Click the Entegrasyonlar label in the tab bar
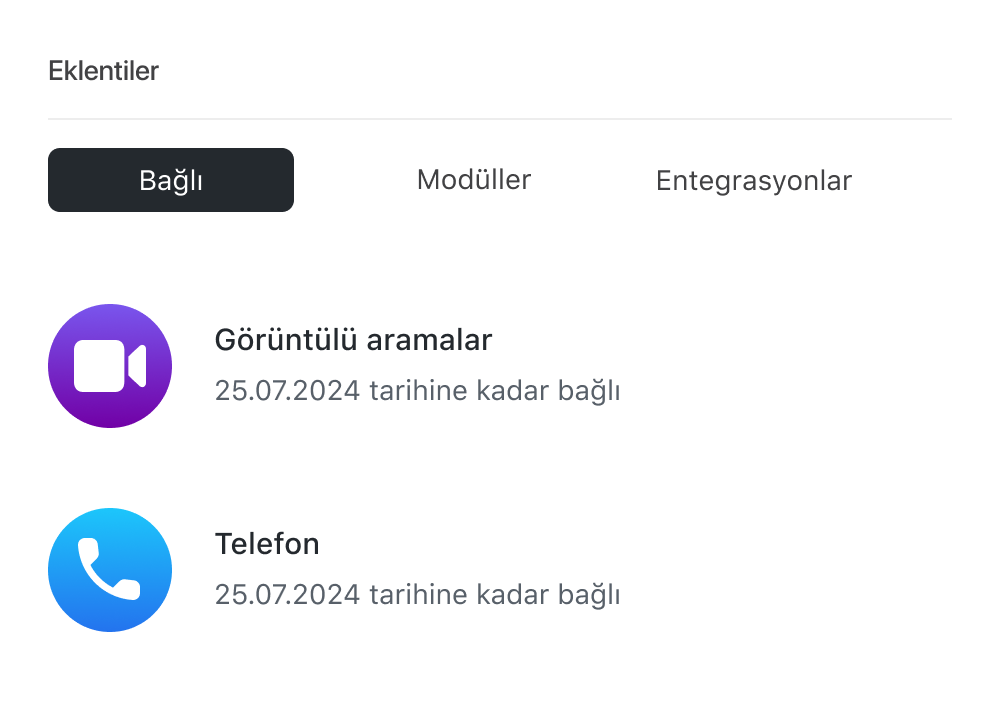Screen dimensions: 1008x716 [753, 181]
